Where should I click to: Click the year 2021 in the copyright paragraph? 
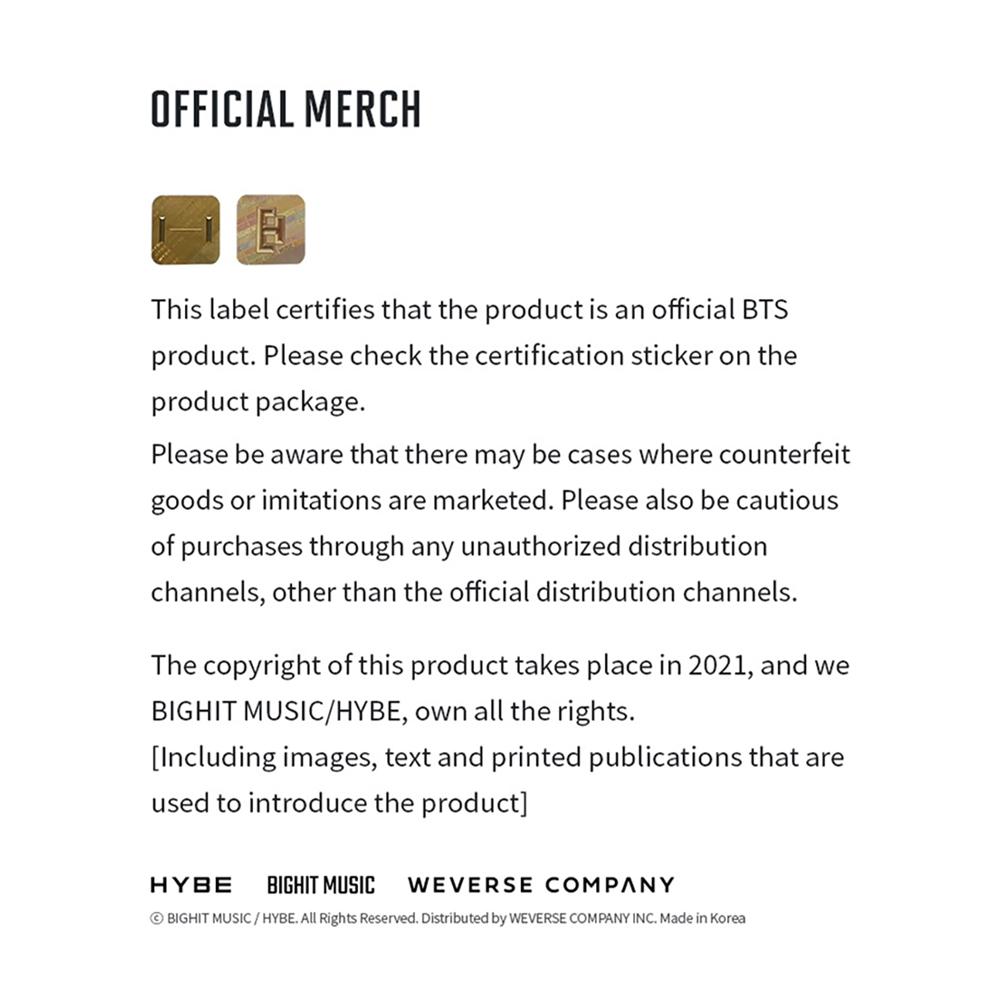coord(718,665)
